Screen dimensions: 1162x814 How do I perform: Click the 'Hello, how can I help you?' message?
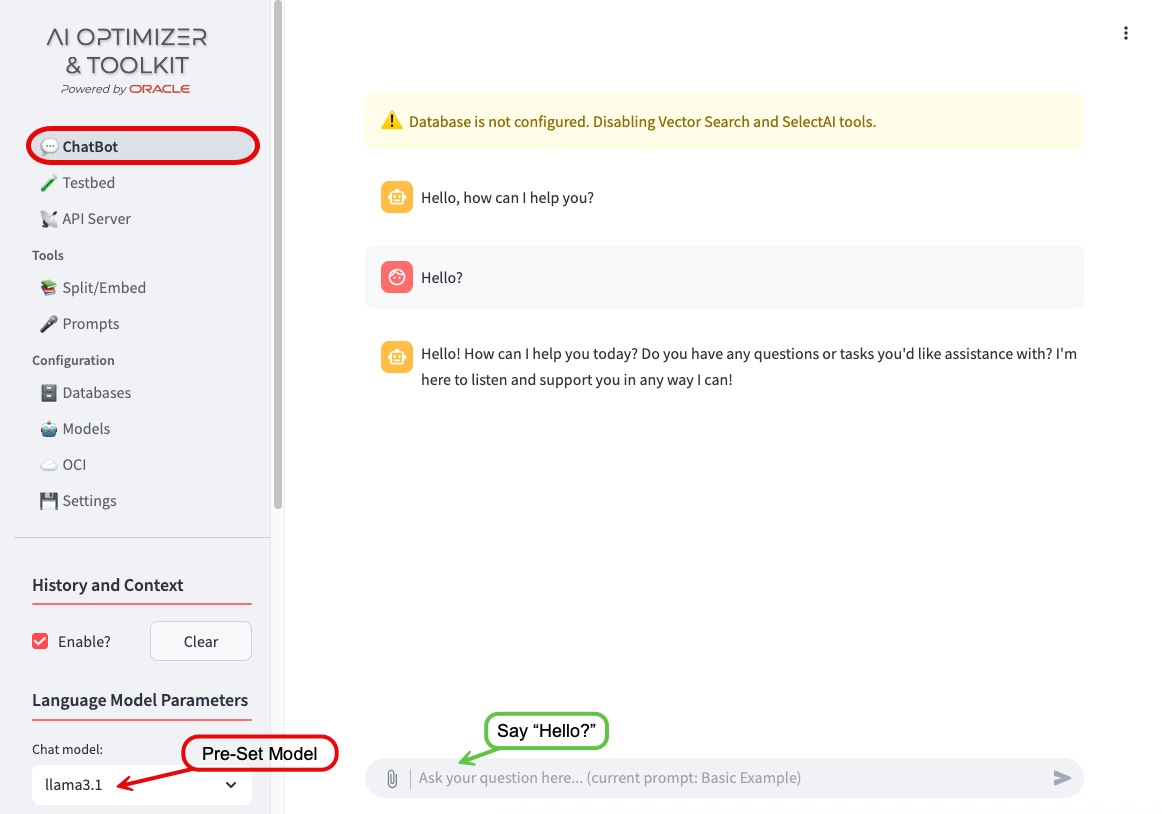pyautogui.click(x=508, y=198)
